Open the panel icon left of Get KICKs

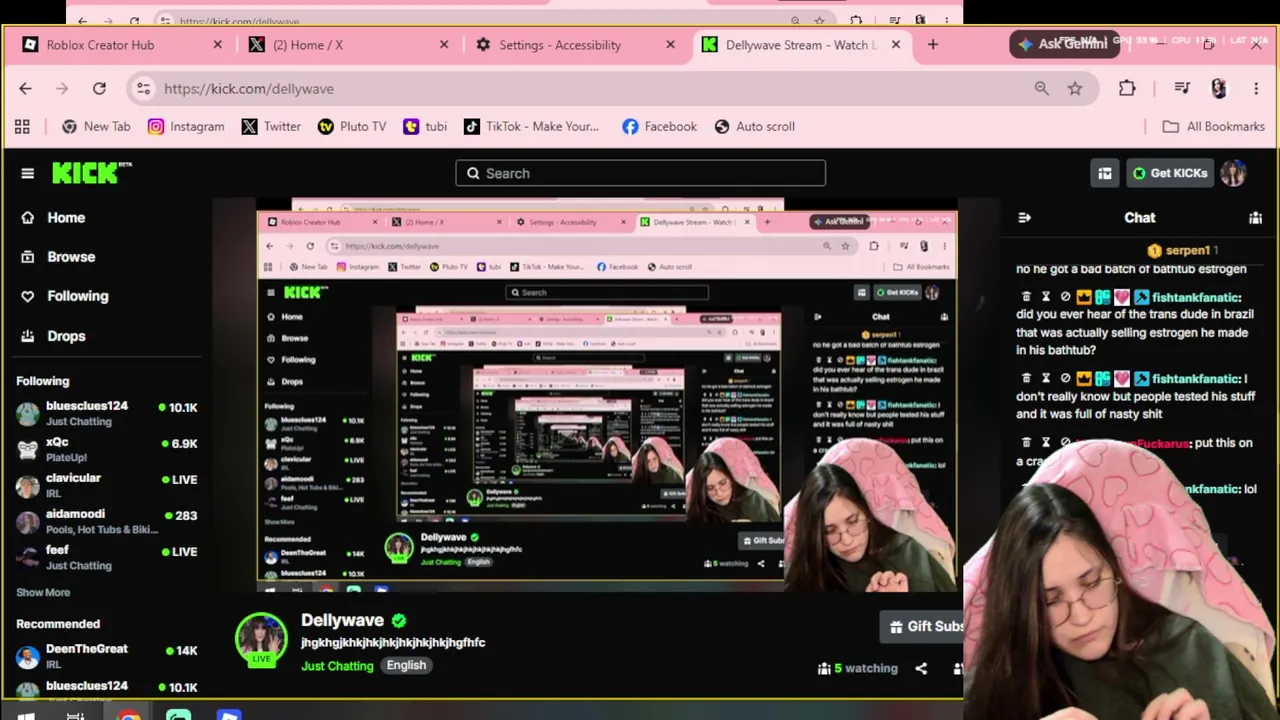tap(1105, 173)
